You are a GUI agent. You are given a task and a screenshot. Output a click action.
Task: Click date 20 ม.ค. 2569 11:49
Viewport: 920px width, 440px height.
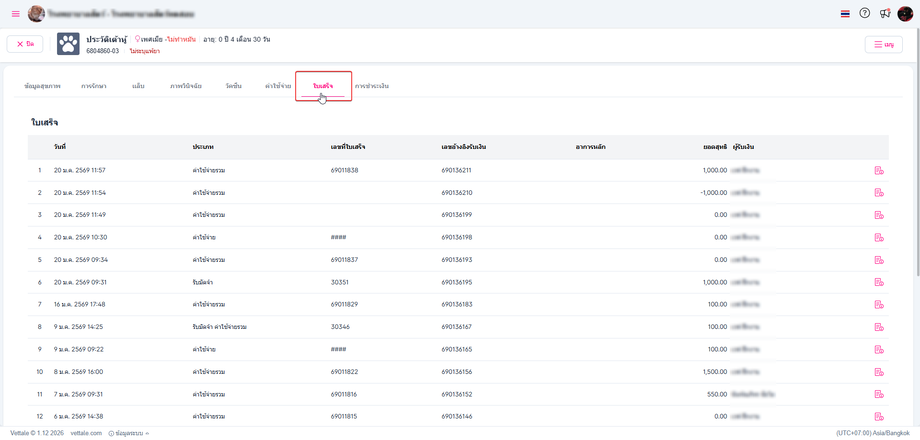(x=80, y=215)
